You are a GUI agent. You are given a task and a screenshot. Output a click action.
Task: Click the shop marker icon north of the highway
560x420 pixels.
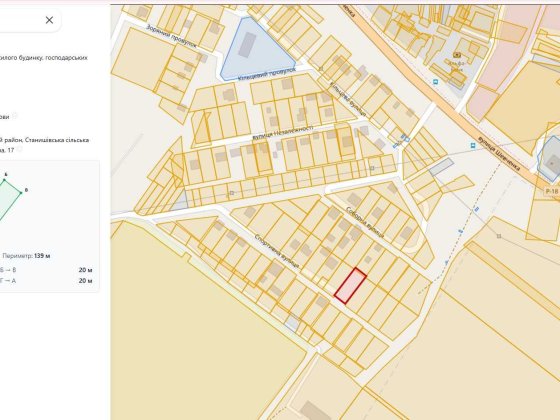(x=456, y=55)
